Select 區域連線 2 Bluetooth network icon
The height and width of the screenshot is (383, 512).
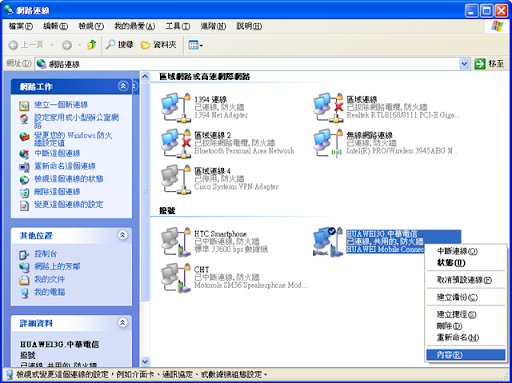[x=176, y=143]
